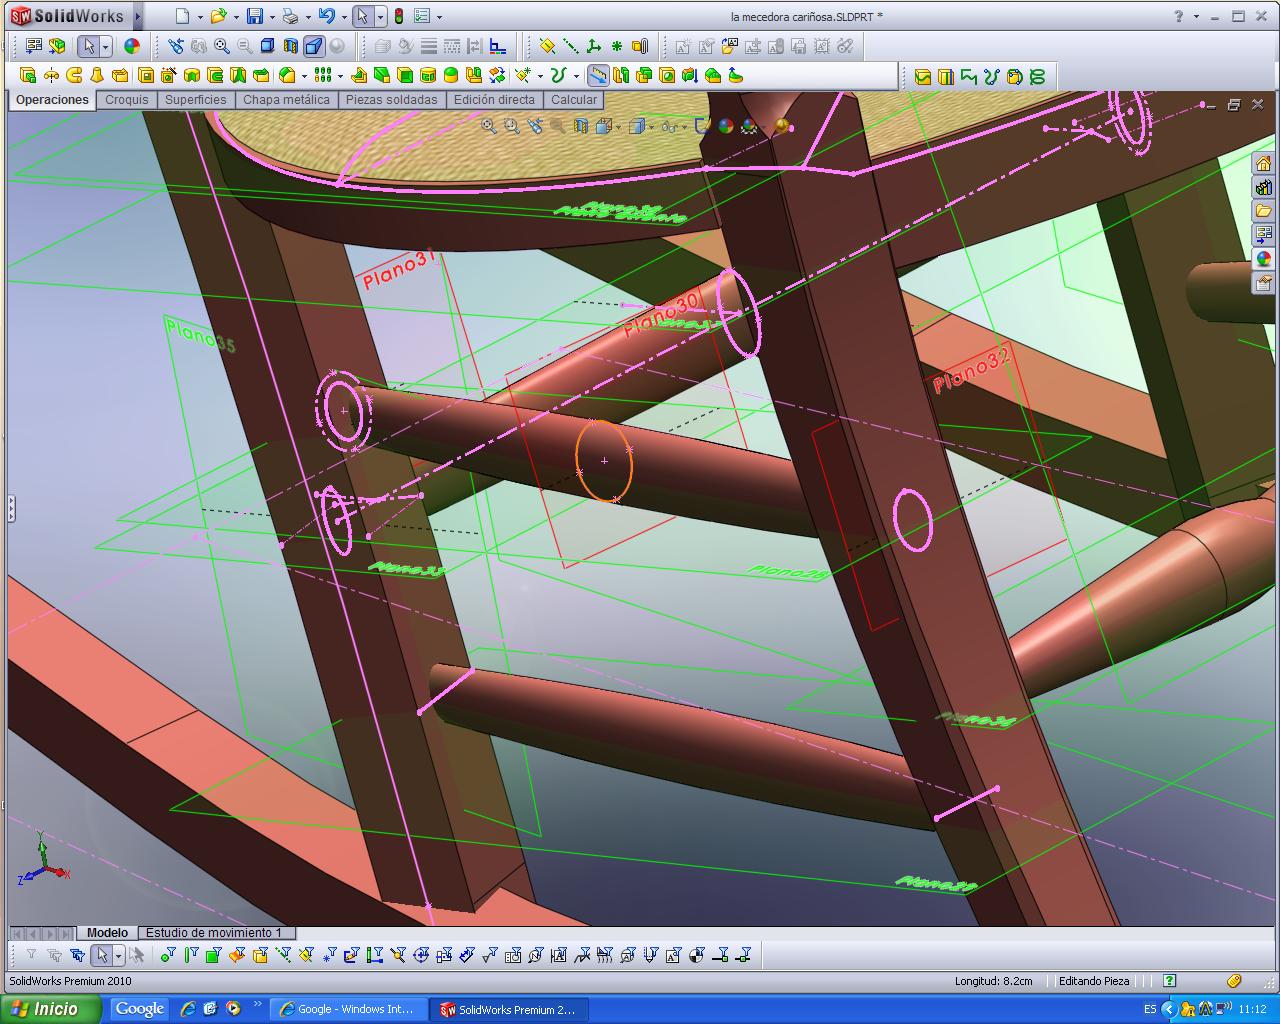The height and width of the screenshot is (1024, 1280).
Task: Click the Zoom to Fit icon in the heads-up toolbar
Action: tap(489, 126)
